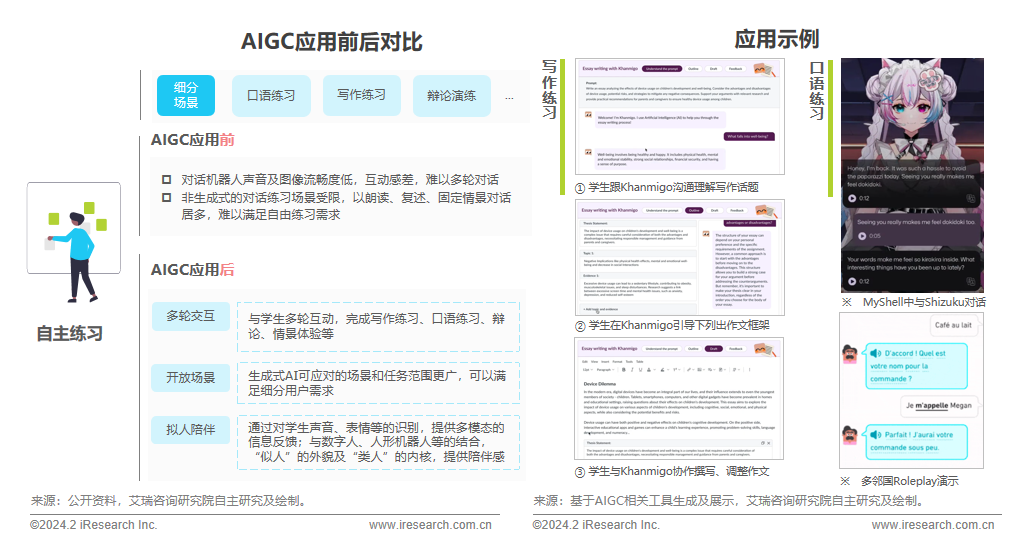Click translate icon on "kirakira inside" message
This screenshot has height=539, width=1020.
[971, 282]
